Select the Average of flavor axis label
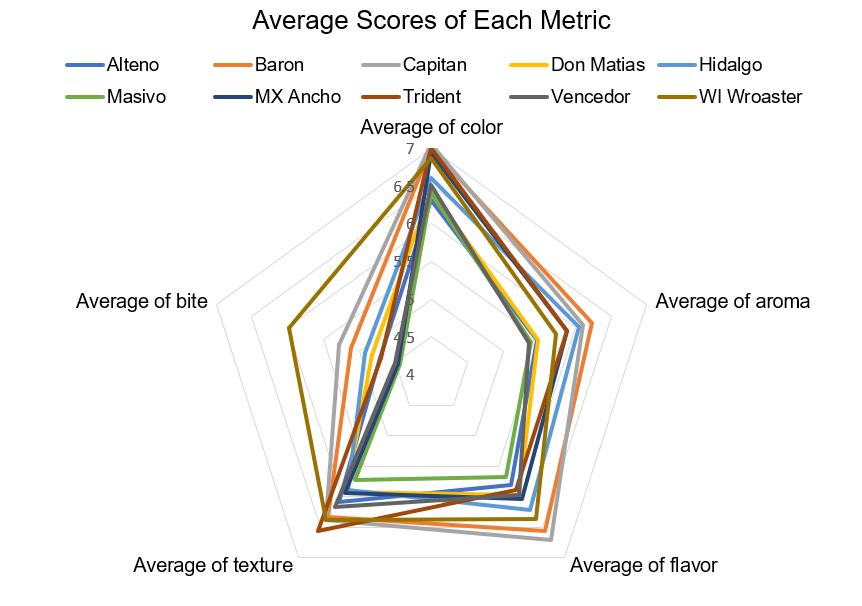The height and width of the screenshot is (606, 862). (644, 566)
